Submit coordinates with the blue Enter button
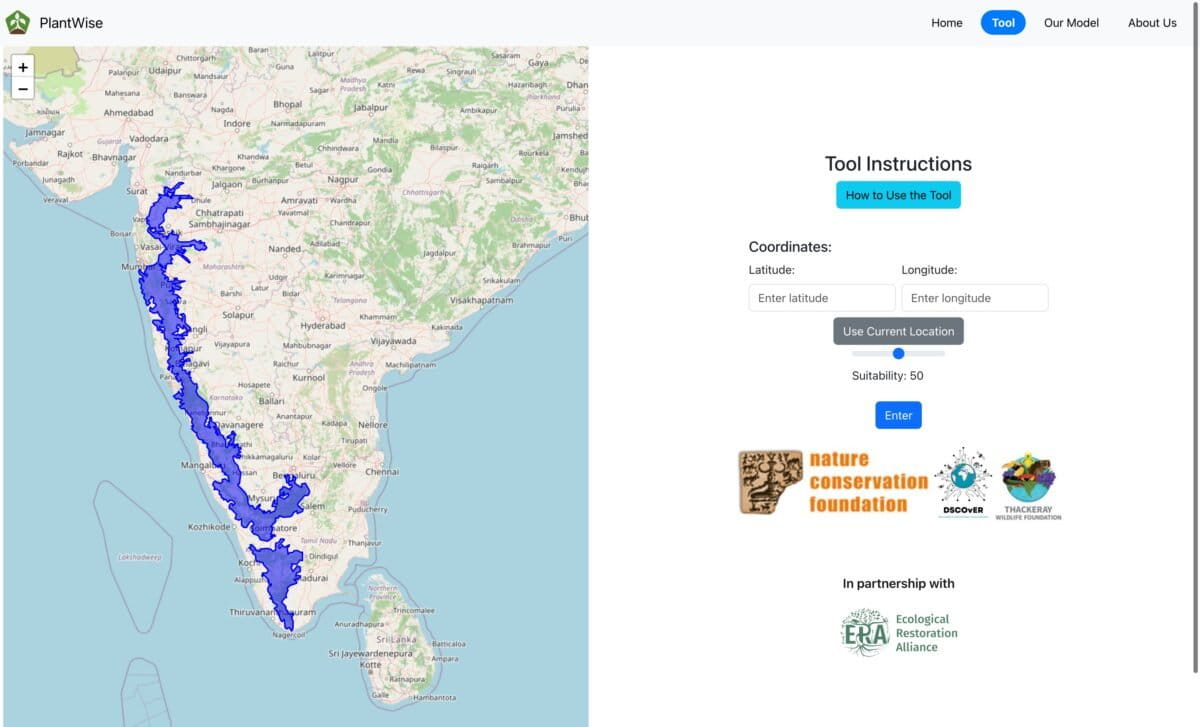Image resolution: width=1200 pixels, height=727 pixels. point(898,415)
